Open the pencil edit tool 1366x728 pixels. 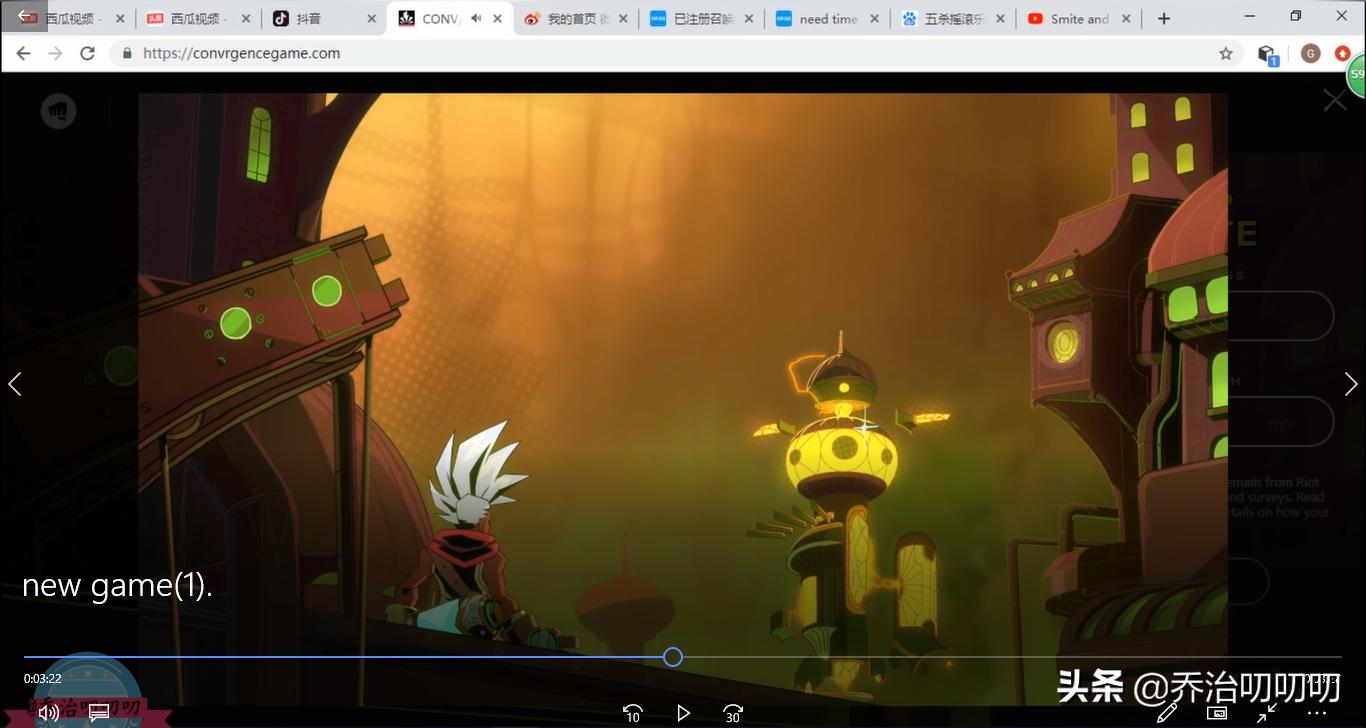1166,713
